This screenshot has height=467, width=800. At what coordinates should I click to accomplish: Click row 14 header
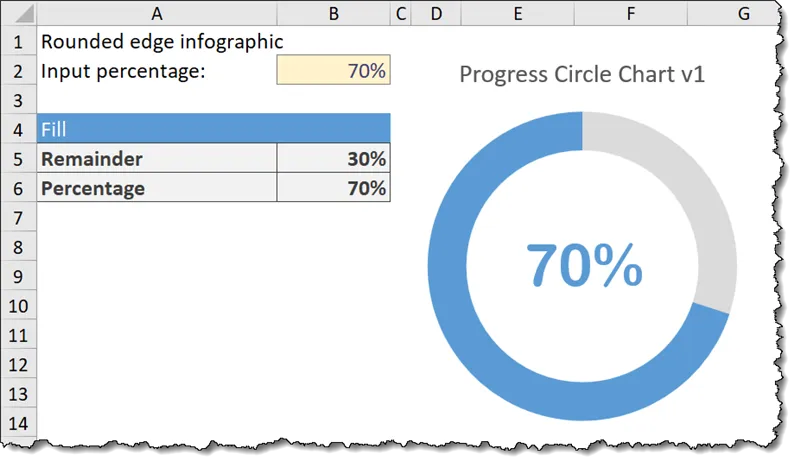(18, 422)
